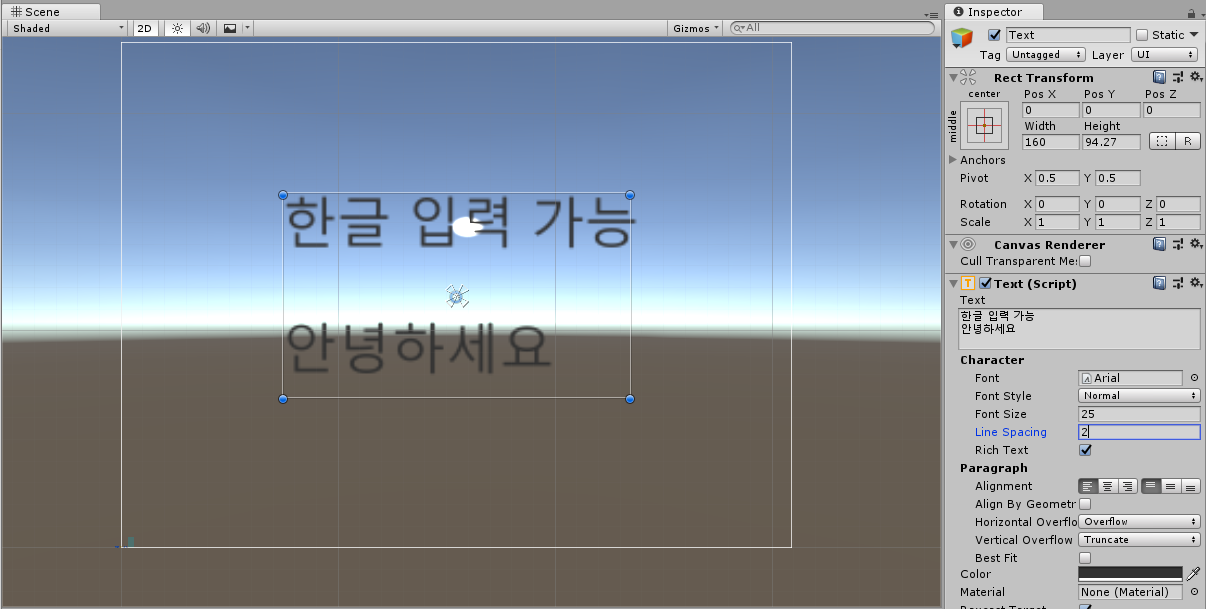1206x609 pixels.
Task: Set horizontal alignment to left
Action: [x=1088, y=486]
